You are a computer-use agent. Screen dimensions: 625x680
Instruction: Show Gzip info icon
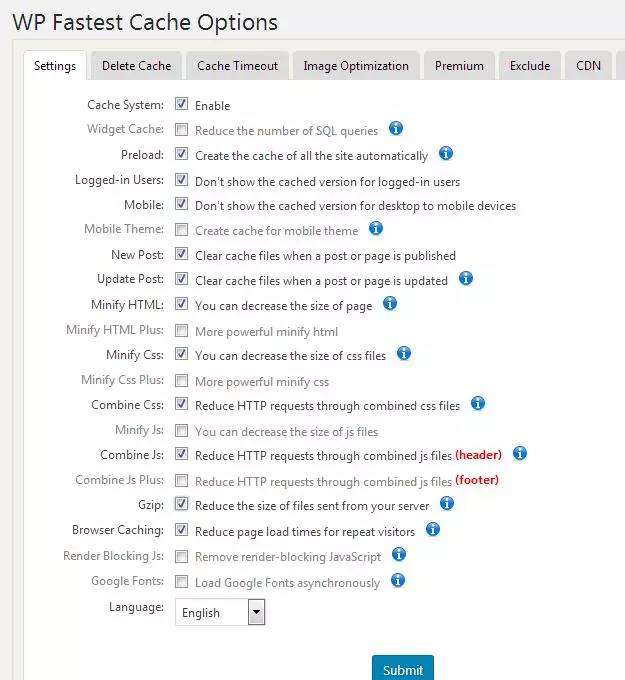447,503
